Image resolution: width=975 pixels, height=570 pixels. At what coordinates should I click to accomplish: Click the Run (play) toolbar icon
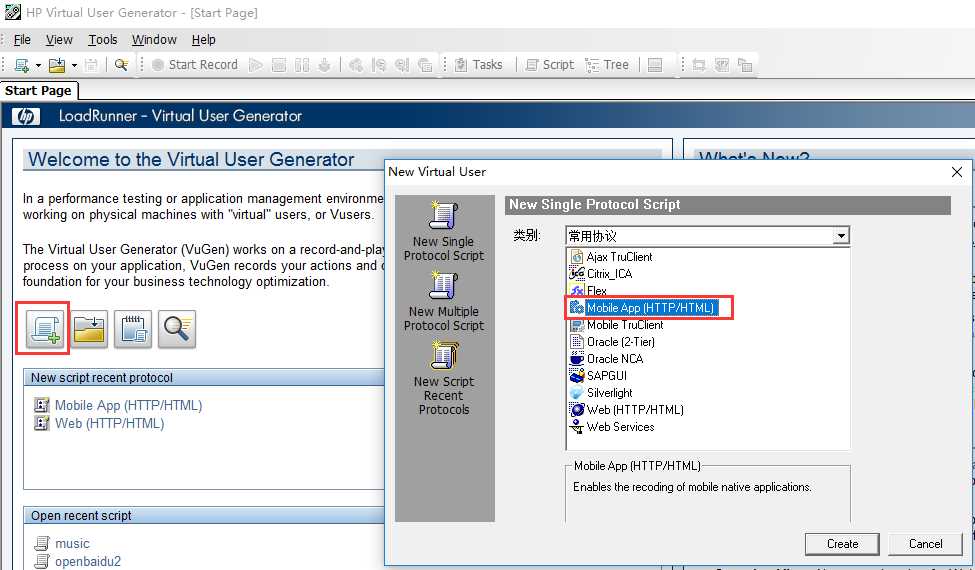point(256,65)
